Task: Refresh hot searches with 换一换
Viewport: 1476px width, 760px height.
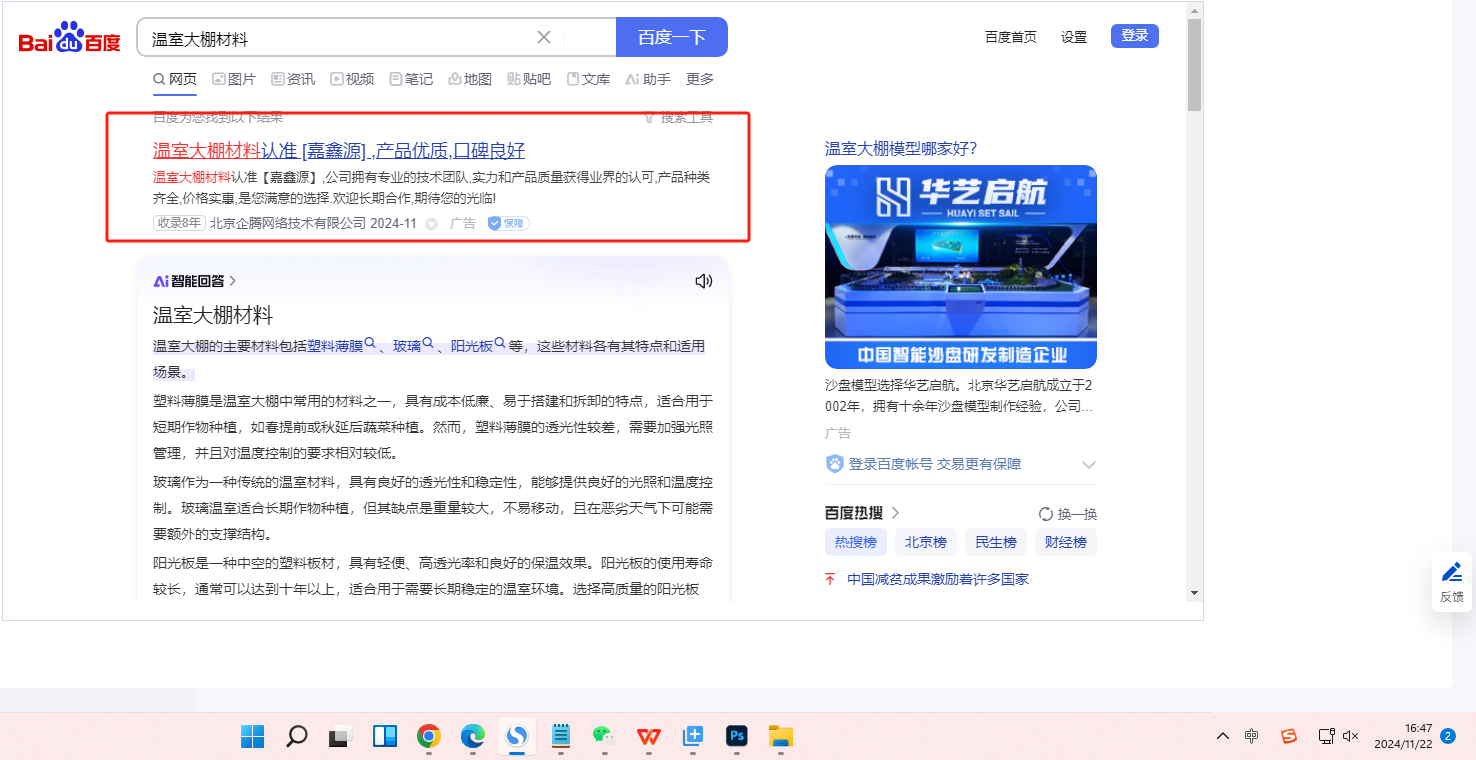Action: 1067,514
